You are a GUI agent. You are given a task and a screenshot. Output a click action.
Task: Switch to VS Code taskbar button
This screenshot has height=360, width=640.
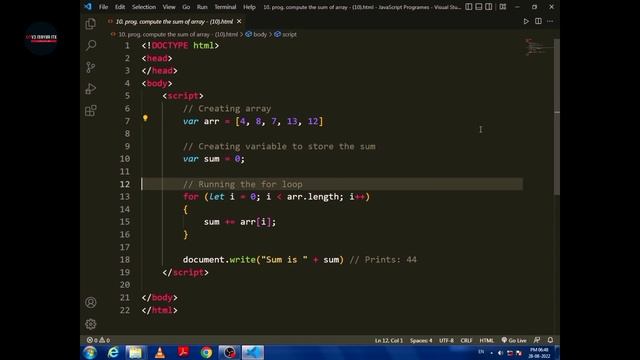pyautogui.click(x=253, y=352)
